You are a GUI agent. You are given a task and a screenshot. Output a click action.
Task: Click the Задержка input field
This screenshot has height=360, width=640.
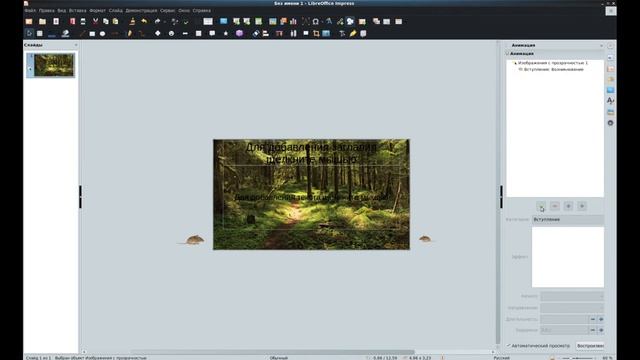pos(564,330)
